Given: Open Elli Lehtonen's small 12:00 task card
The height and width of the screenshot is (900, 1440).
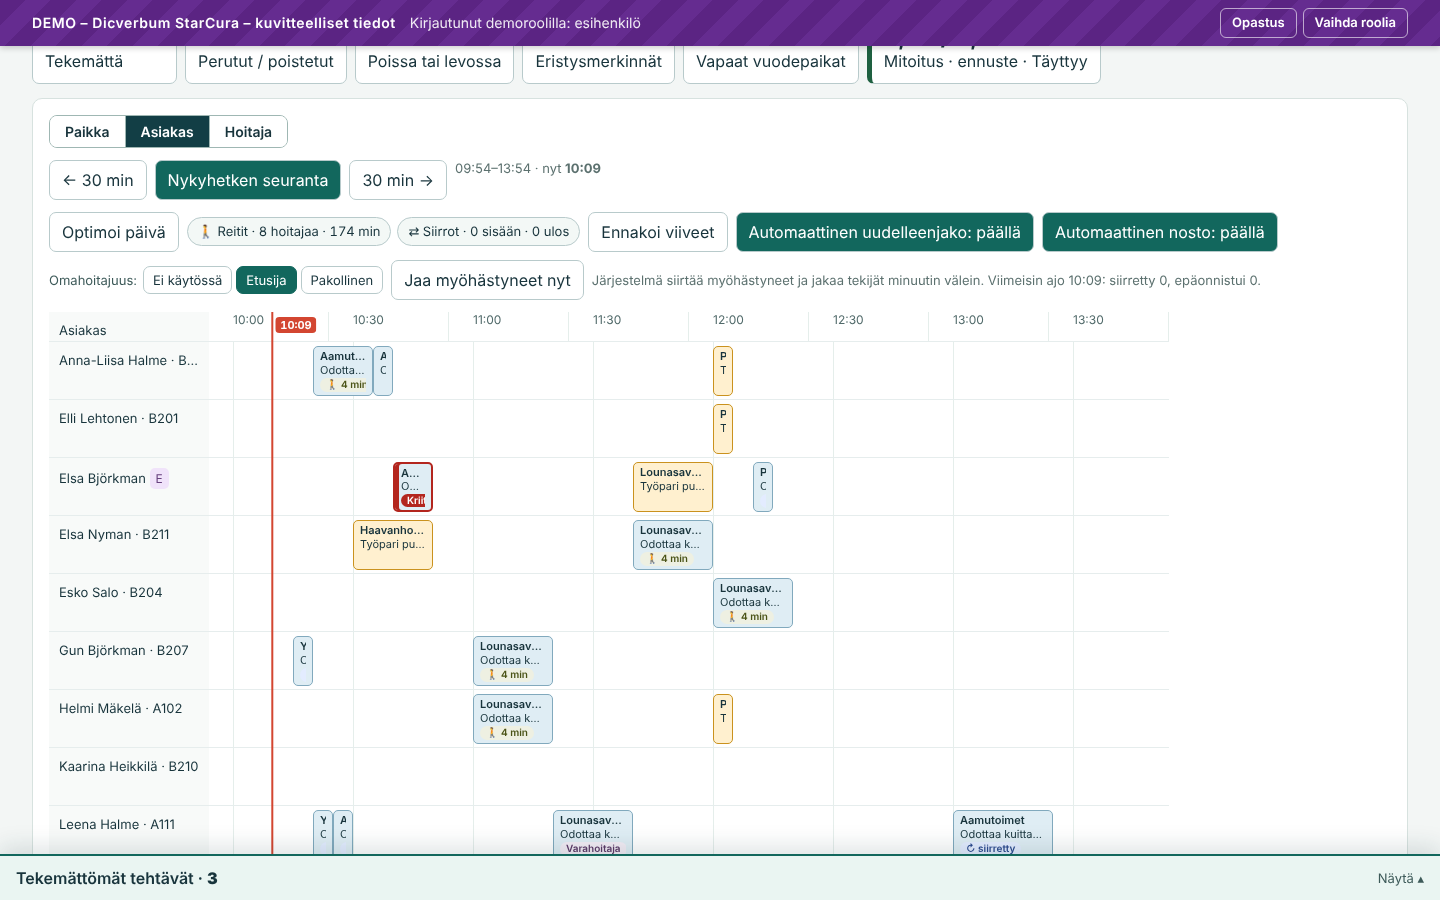Looking at the screenshot, I should point(723,429).
